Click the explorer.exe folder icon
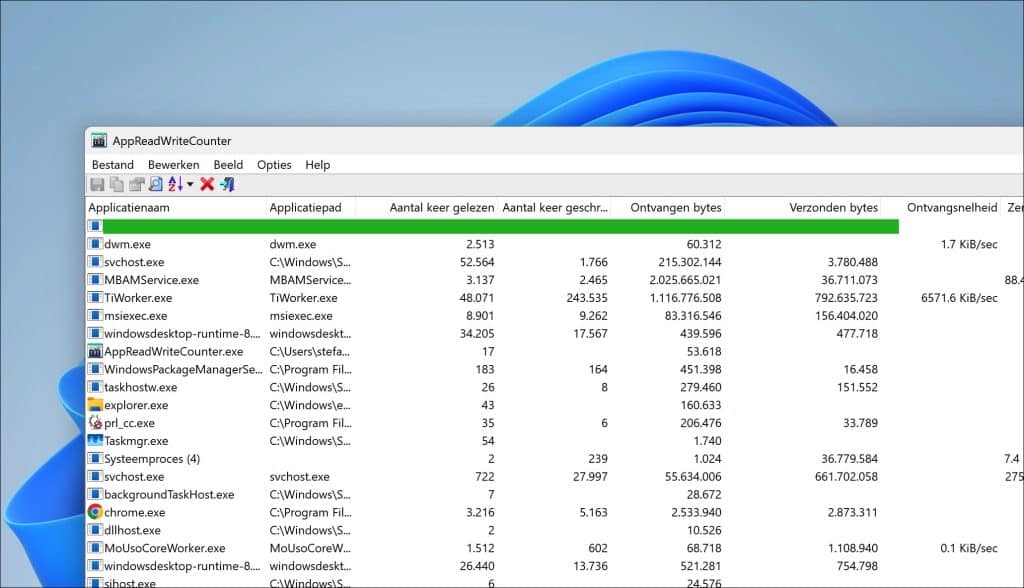 click(x=95, y=405)
